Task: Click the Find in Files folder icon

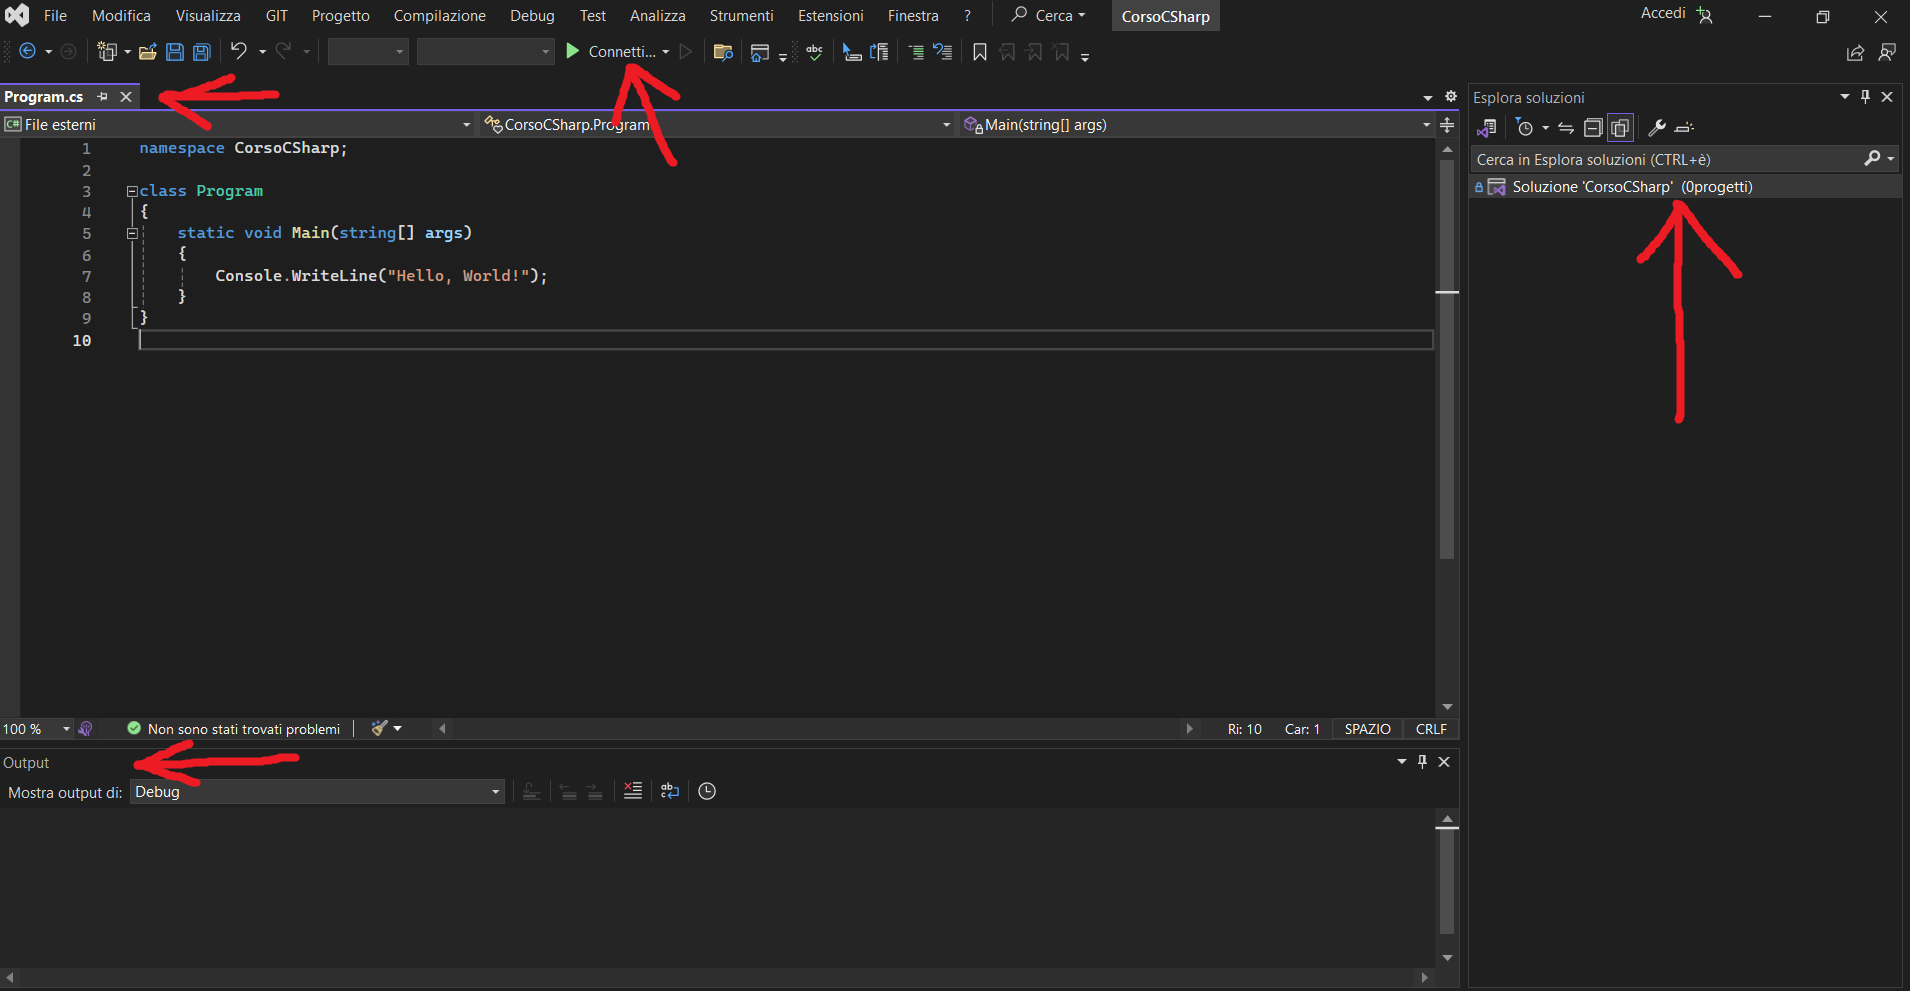Action: pyautogui.click(x=723, y=52)
